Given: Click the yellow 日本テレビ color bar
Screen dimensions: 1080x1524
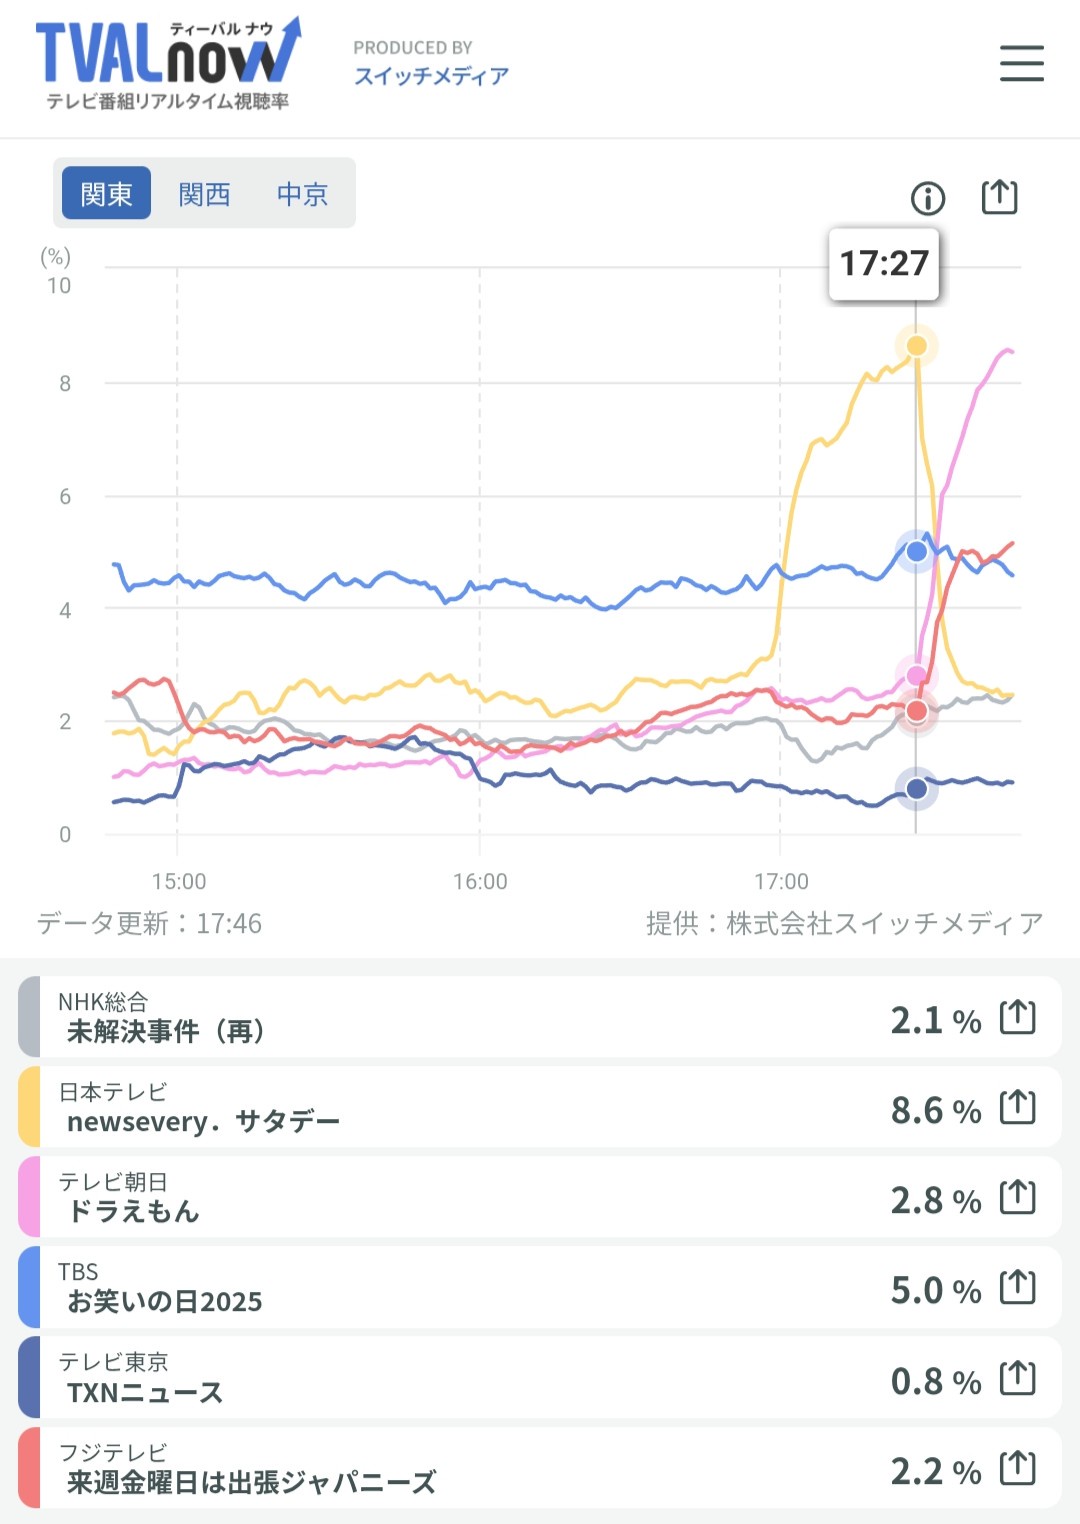Looking at the screenshot, I should coord(29,1107).
